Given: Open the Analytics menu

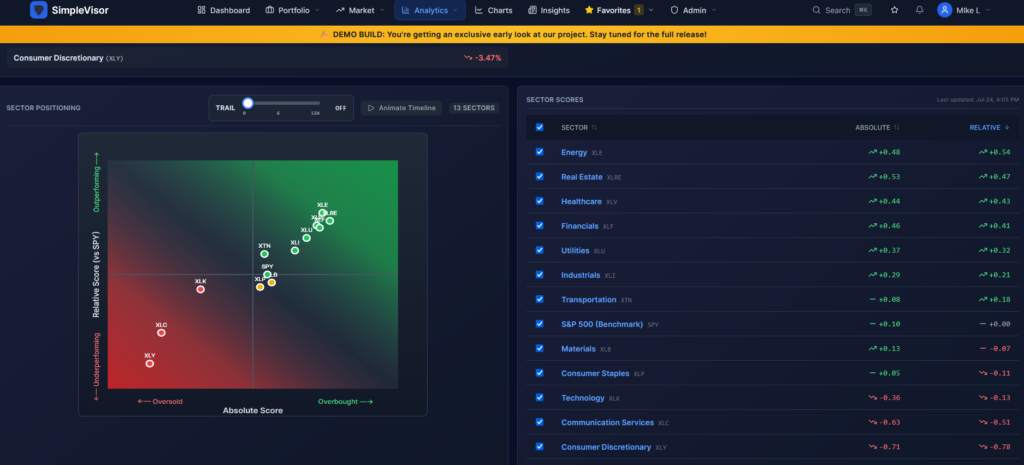Looking at the screenshot, I should pos(430,10).
